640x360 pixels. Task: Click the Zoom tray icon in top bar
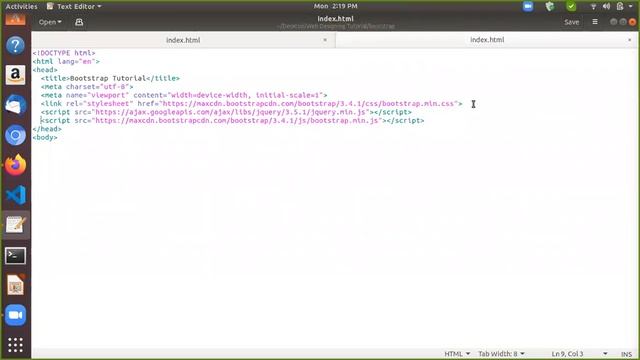coord(528,6)
